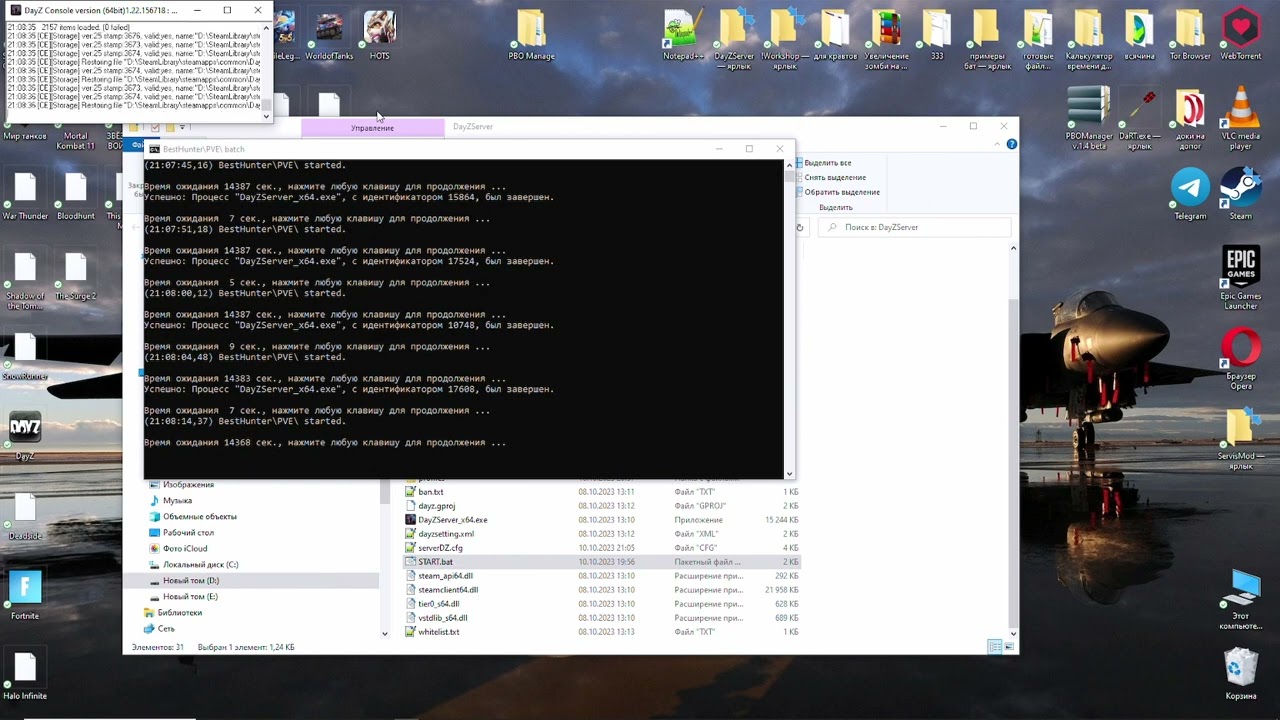Open Telegram from the desktop
The height and width of the screenshot is (720, 1280).
1190,194
